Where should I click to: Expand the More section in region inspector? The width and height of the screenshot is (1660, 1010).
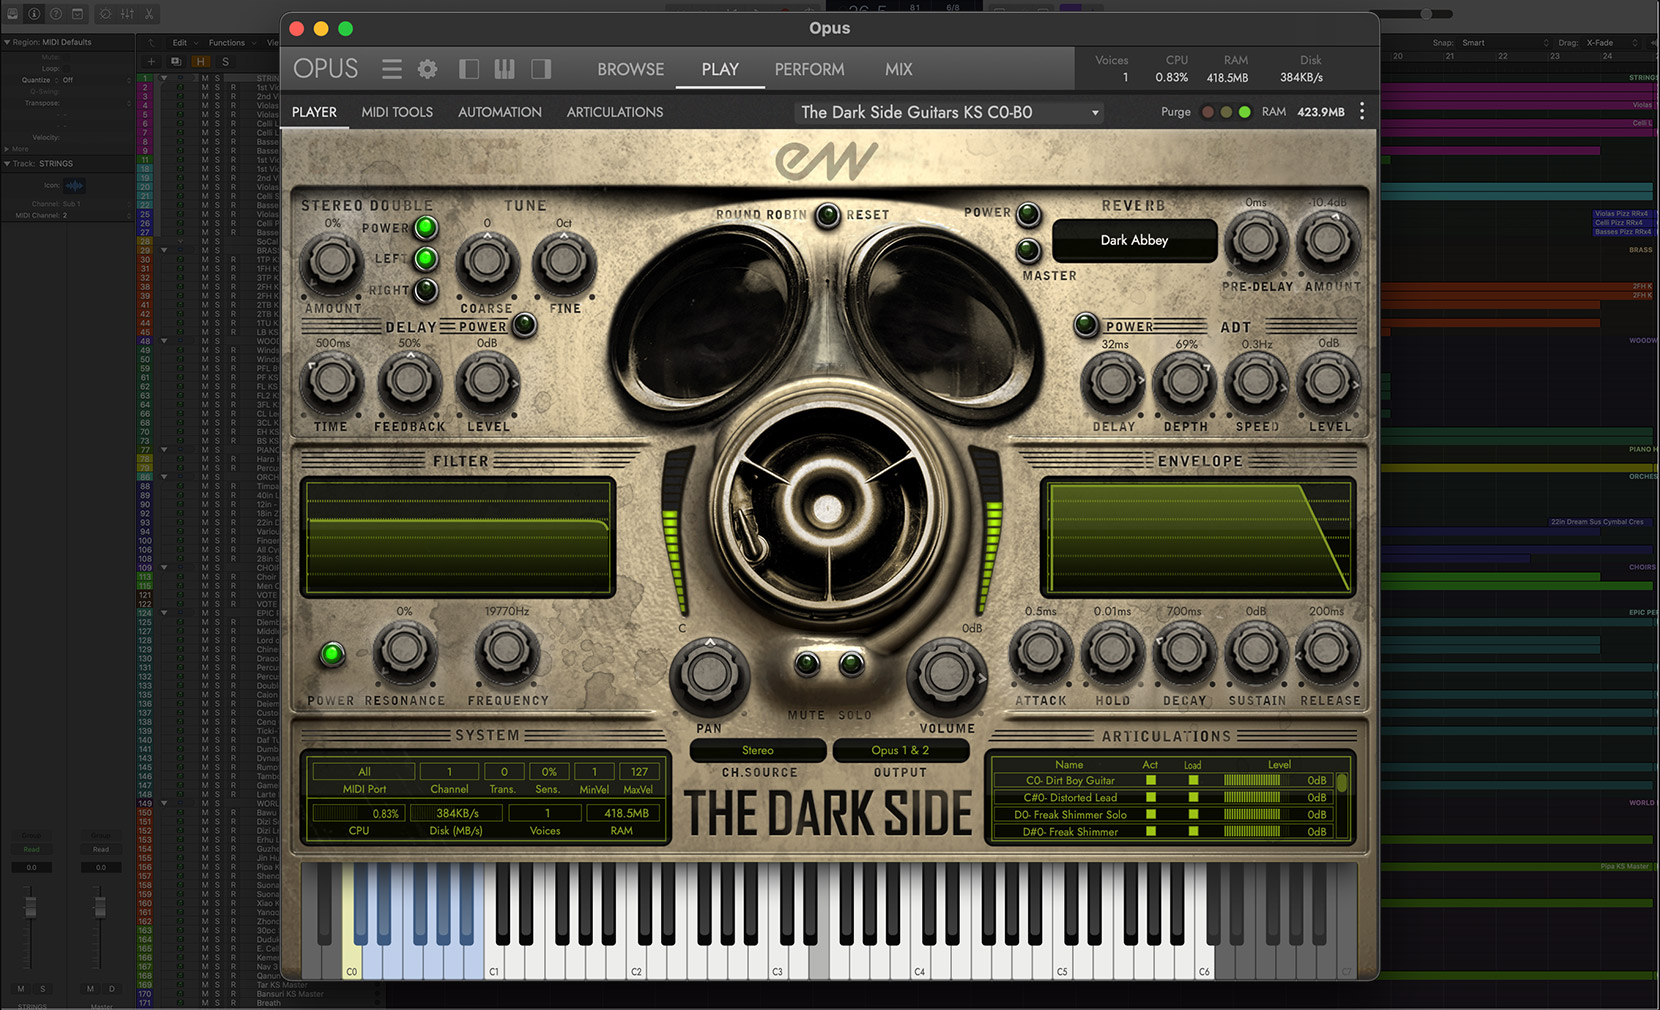(7, 149)
